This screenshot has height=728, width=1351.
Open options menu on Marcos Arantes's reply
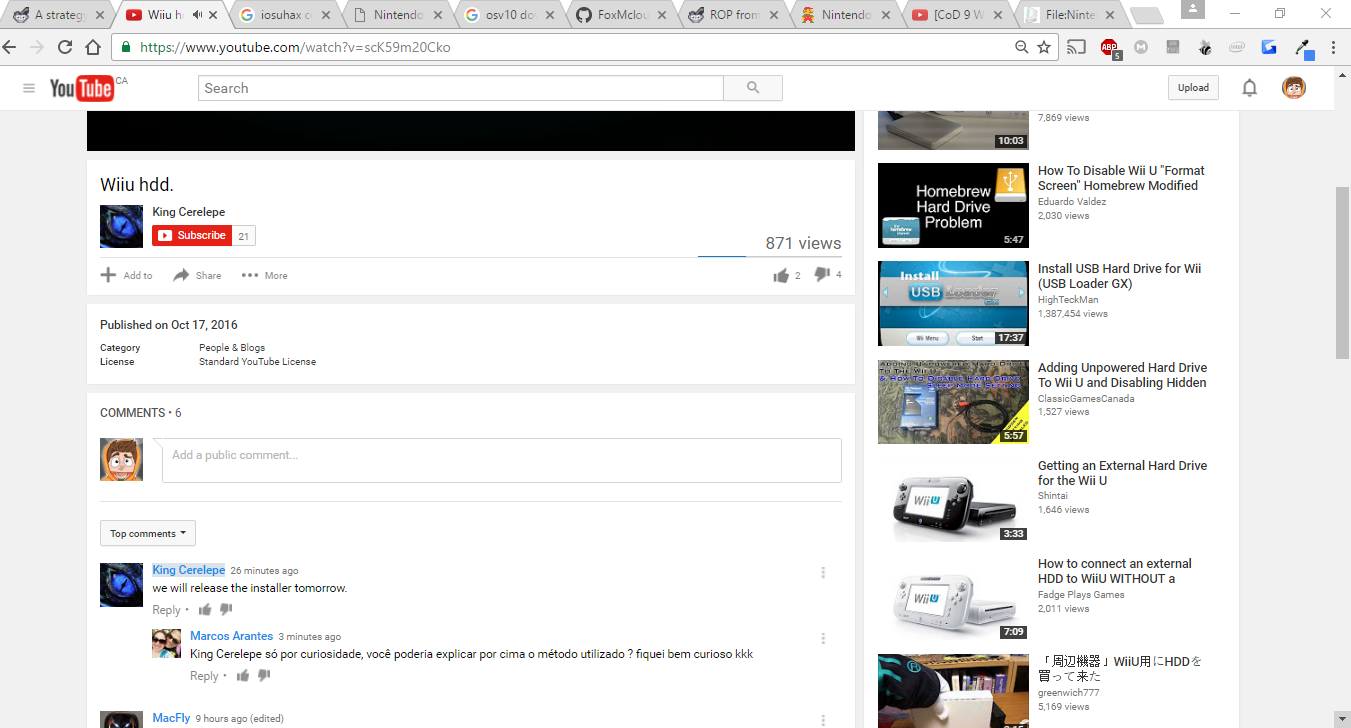pos(823,638)
